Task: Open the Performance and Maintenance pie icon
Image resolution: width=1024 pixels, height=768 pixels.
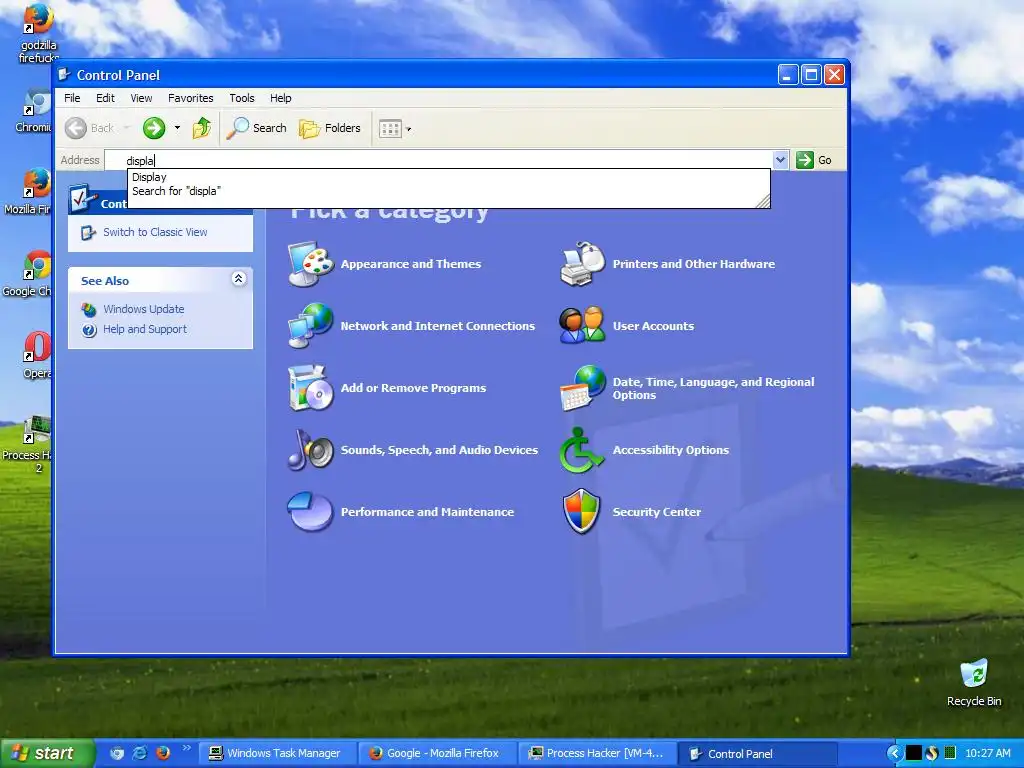Action: pos(311,511)
